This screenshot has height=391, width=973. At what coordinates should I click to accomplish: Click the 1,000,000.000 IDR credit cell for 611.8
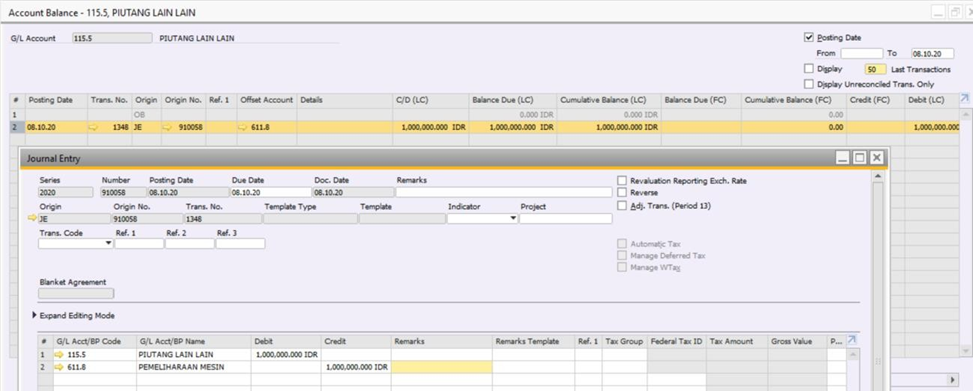point(356,367)
